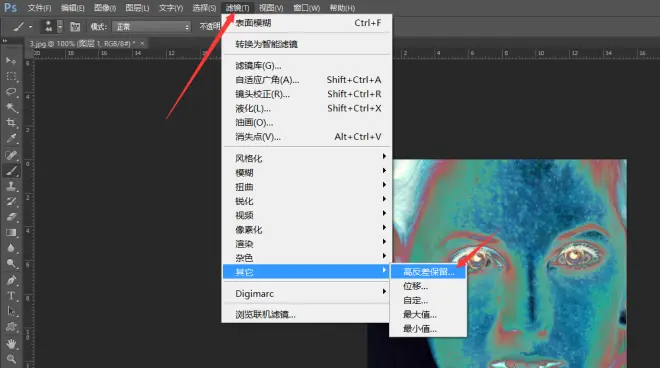660x368 pixels.
Task: Select the Zoom tool
Action: click(11, 359)
